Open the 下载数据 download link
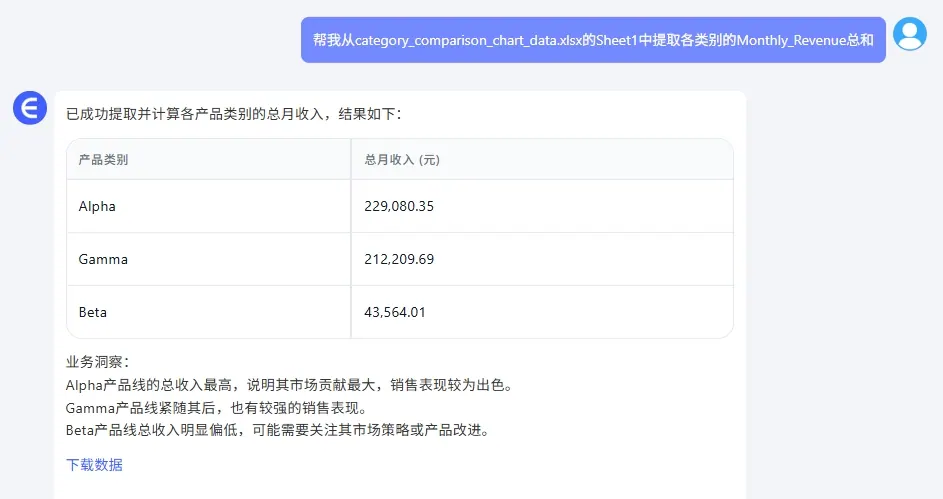The image size is (943, 499). coord(94,465)
